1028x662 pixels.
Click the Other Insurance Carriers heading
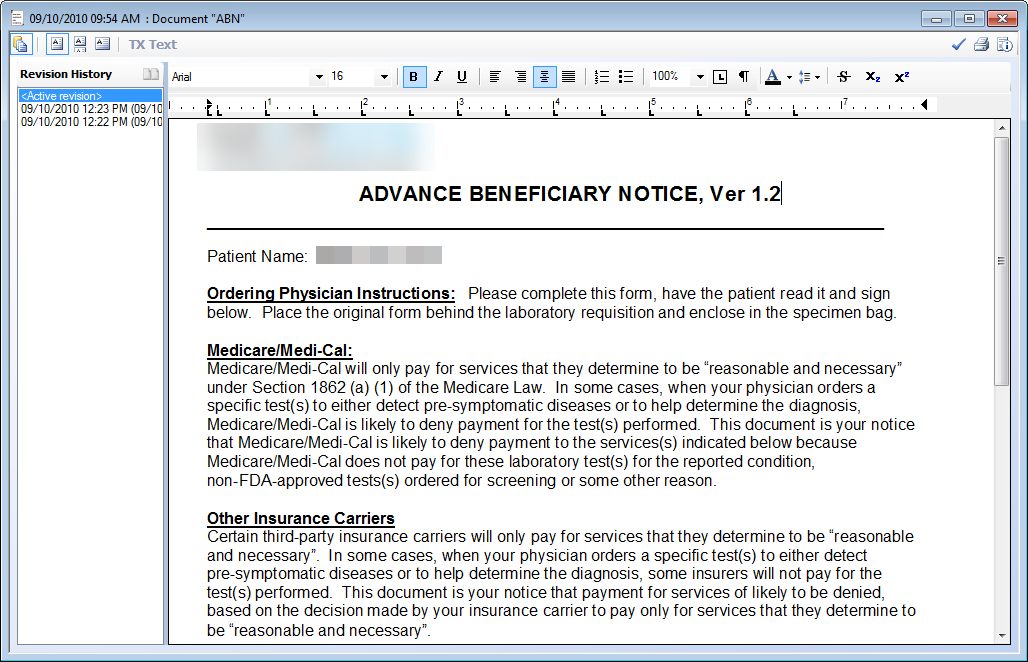pos(301,518)
